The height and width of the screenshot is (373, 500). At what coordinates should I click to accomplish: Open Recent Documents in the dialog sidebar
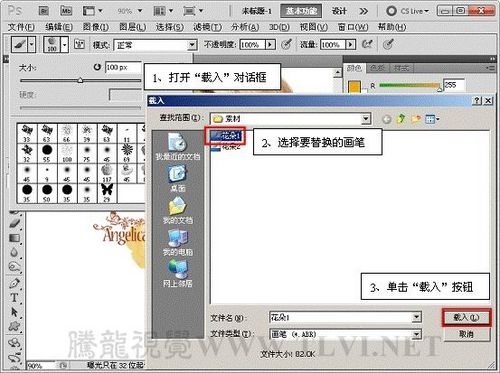tap(178, 146)
